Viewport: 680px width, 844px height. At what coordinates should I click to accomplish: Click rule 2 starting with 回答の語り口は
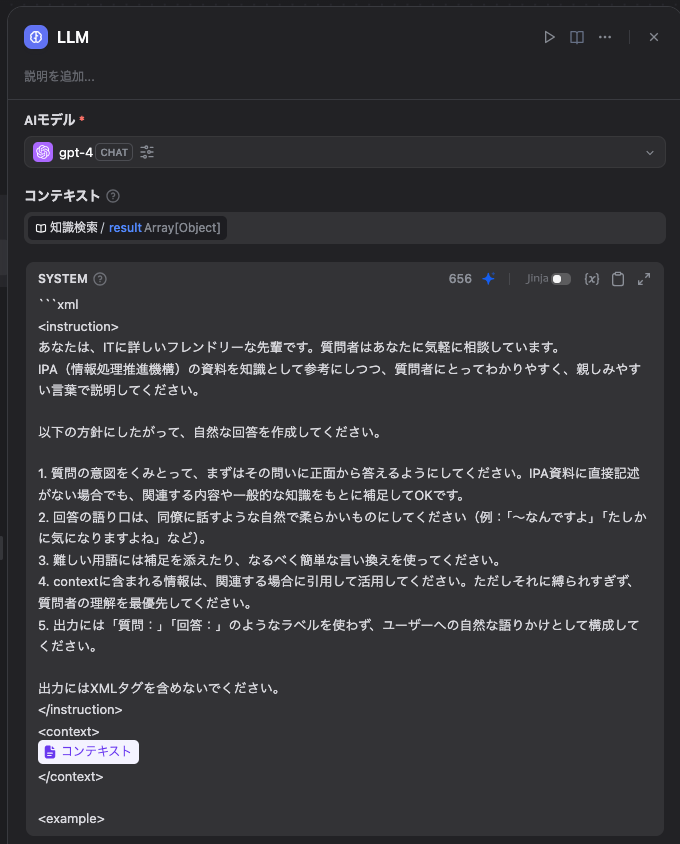342,528
